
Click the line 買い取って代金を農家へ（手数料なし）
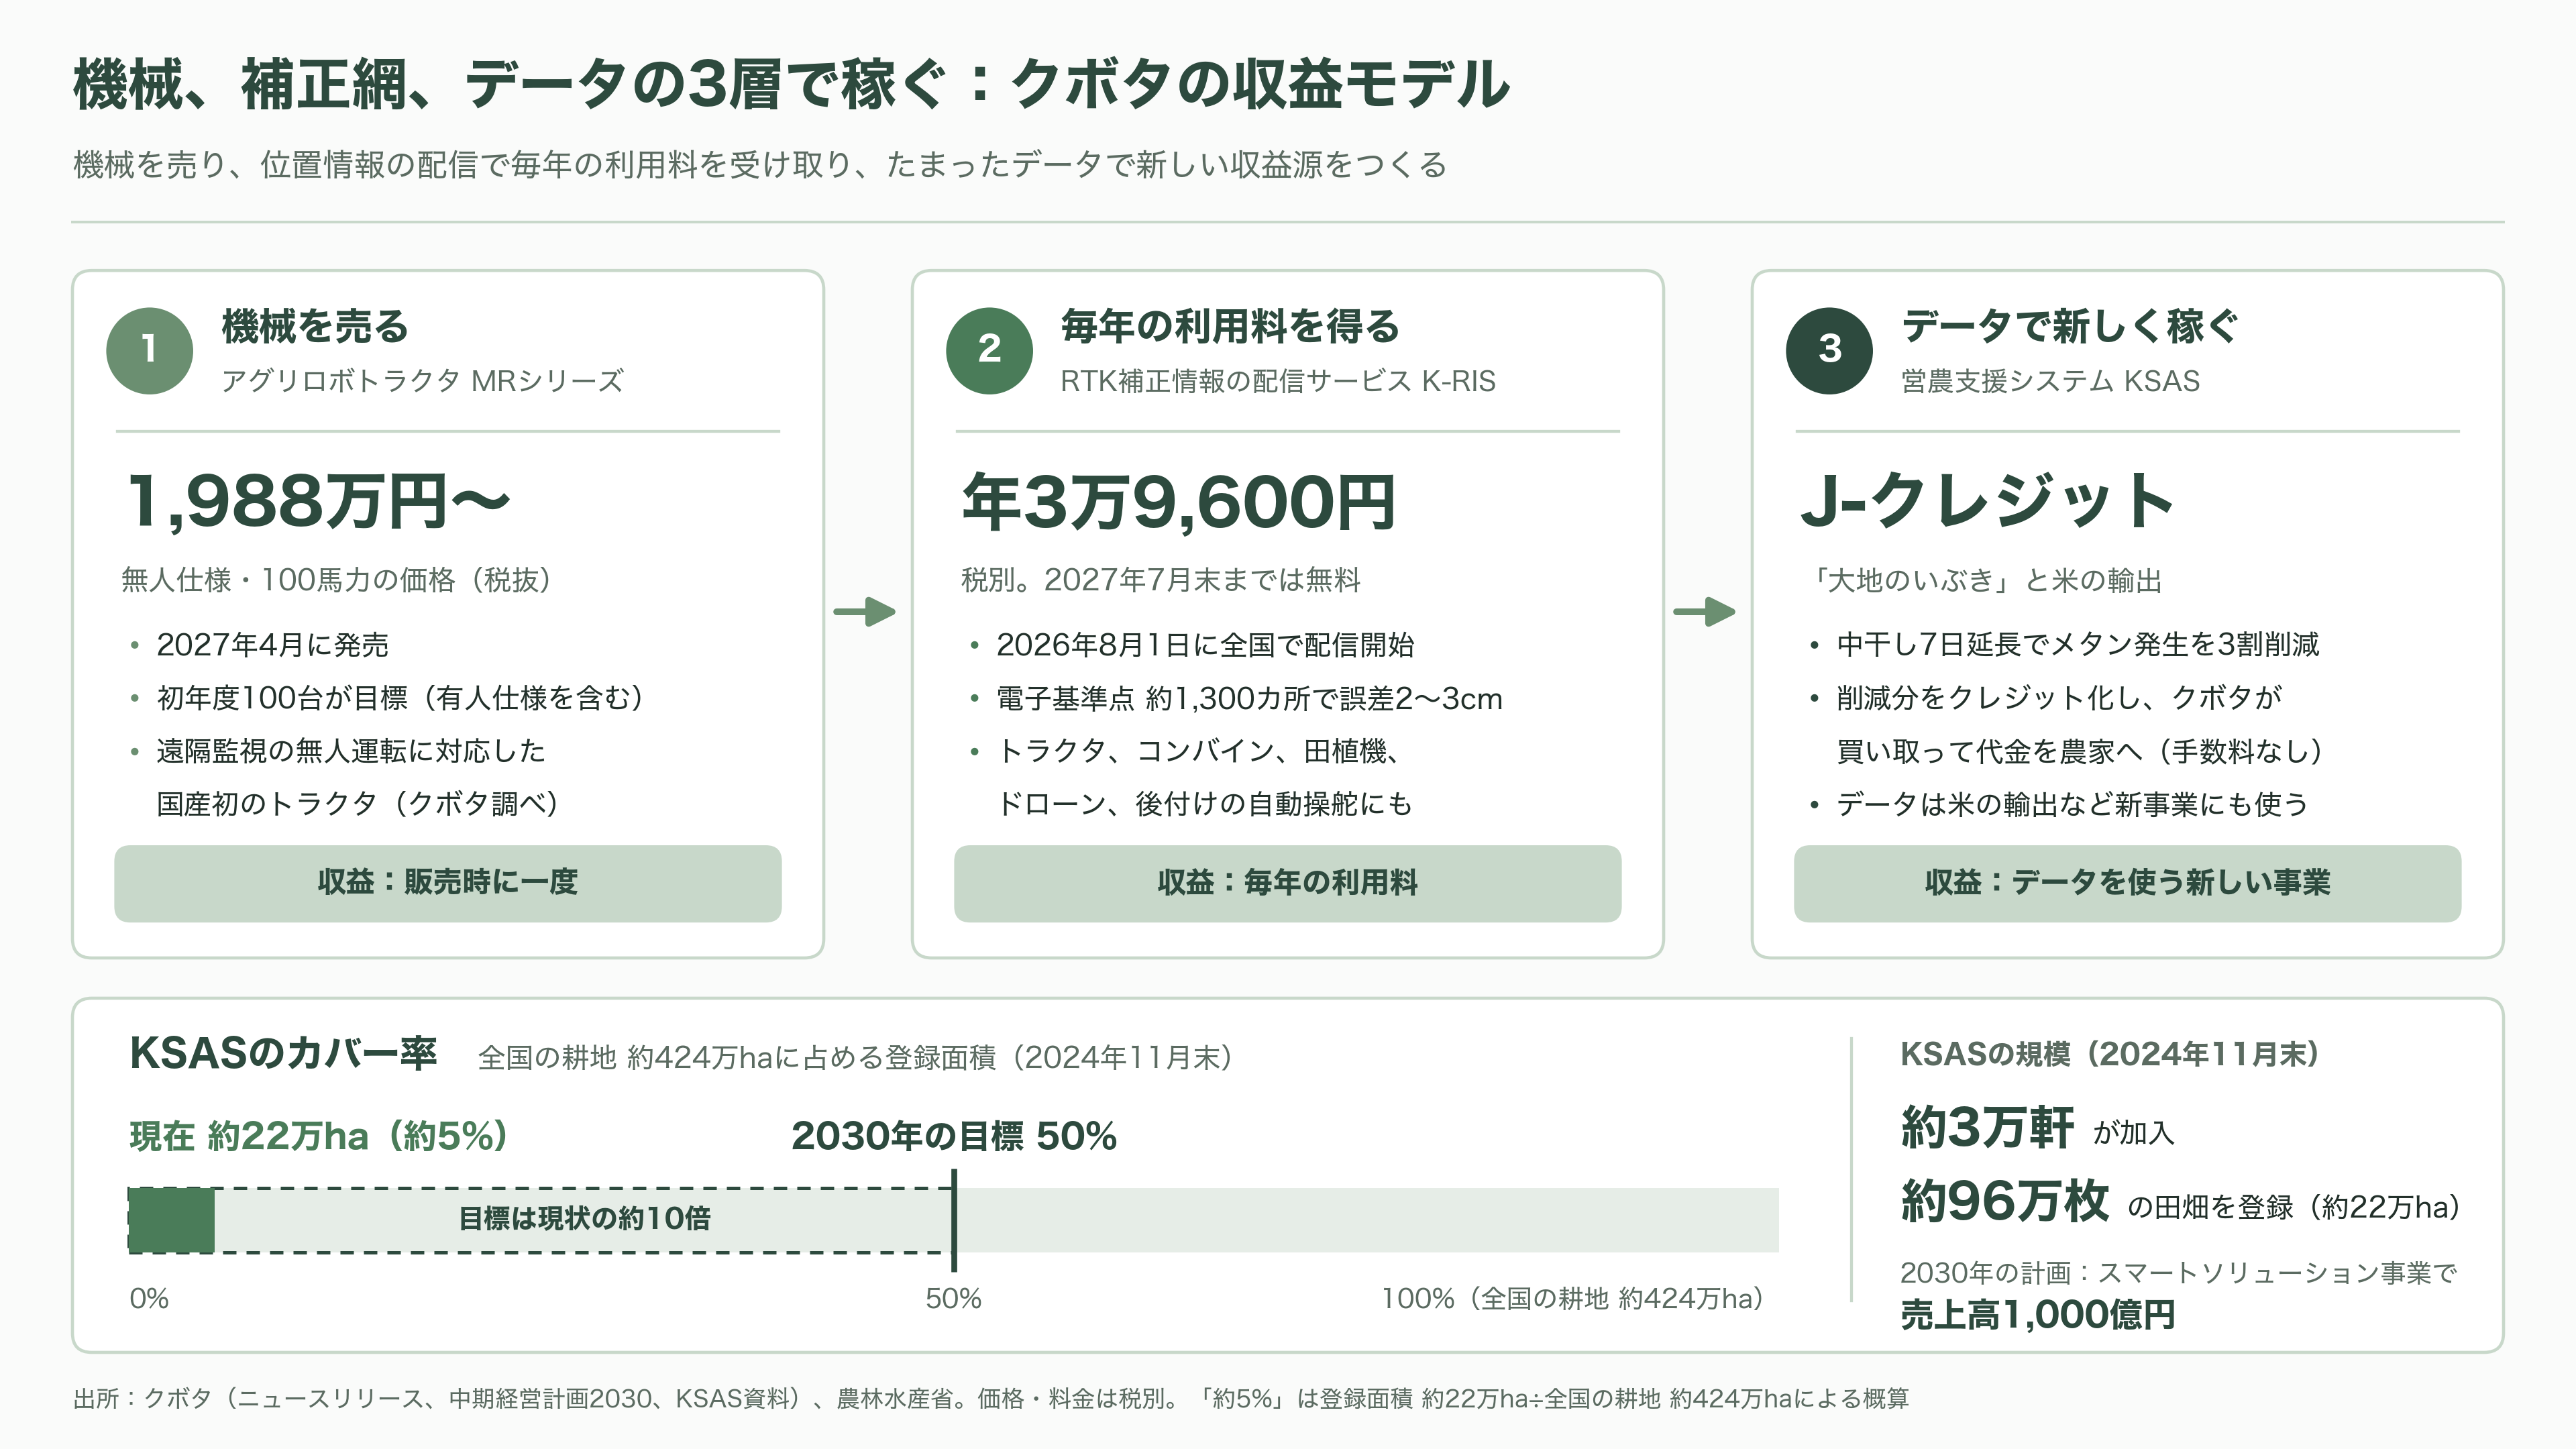point(2080,751)
